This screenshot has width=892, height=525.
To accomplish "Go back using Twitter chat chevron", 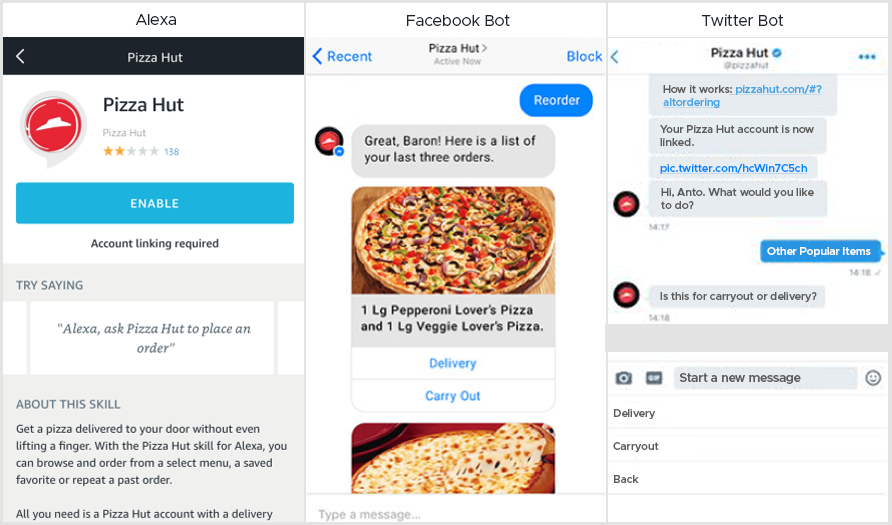I will click(x=615, y=56).
